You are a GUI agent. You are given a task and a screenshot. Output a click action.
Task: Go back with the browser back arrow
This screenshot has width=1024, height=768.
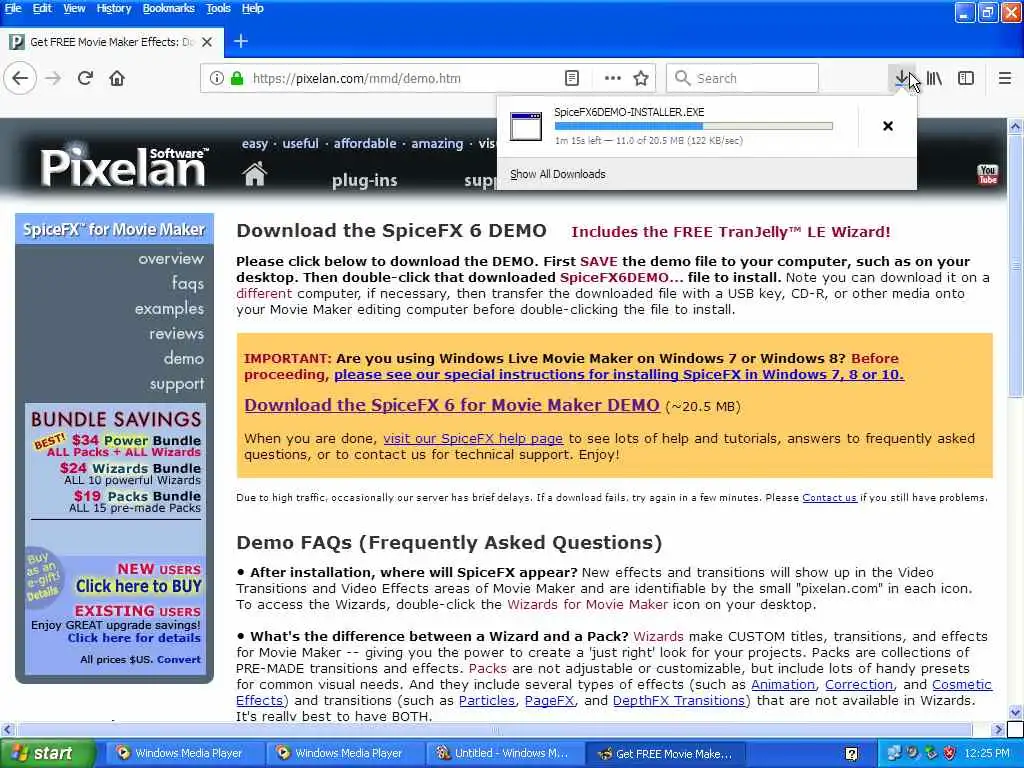pyautogui.click(x=20, y=78)
